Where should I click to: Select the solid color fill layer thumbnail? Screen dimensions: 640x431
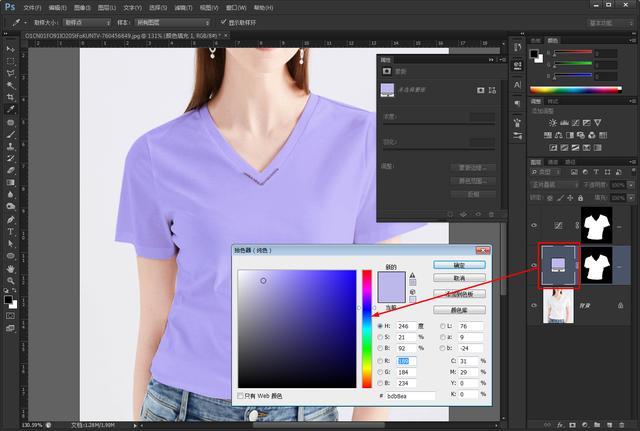click(558, 266)
